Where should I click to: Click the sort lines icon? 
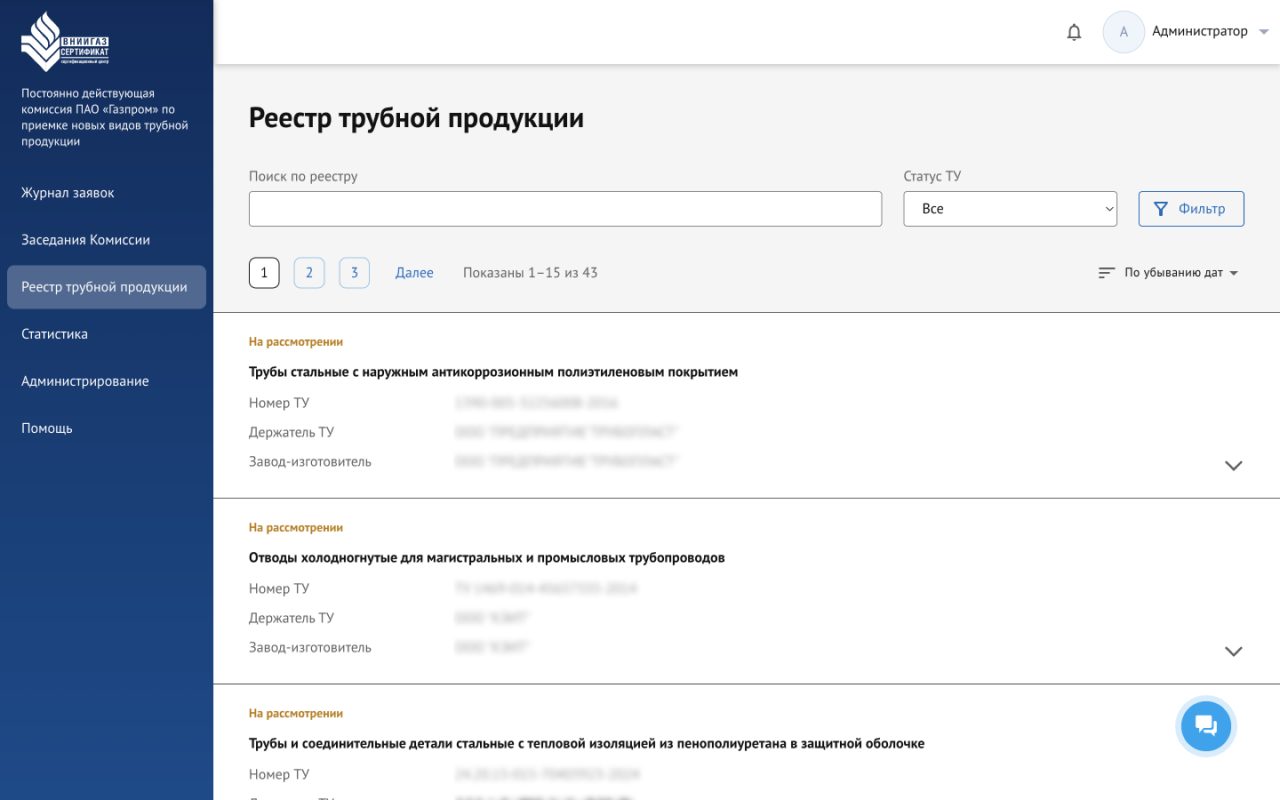(1106, 273)
